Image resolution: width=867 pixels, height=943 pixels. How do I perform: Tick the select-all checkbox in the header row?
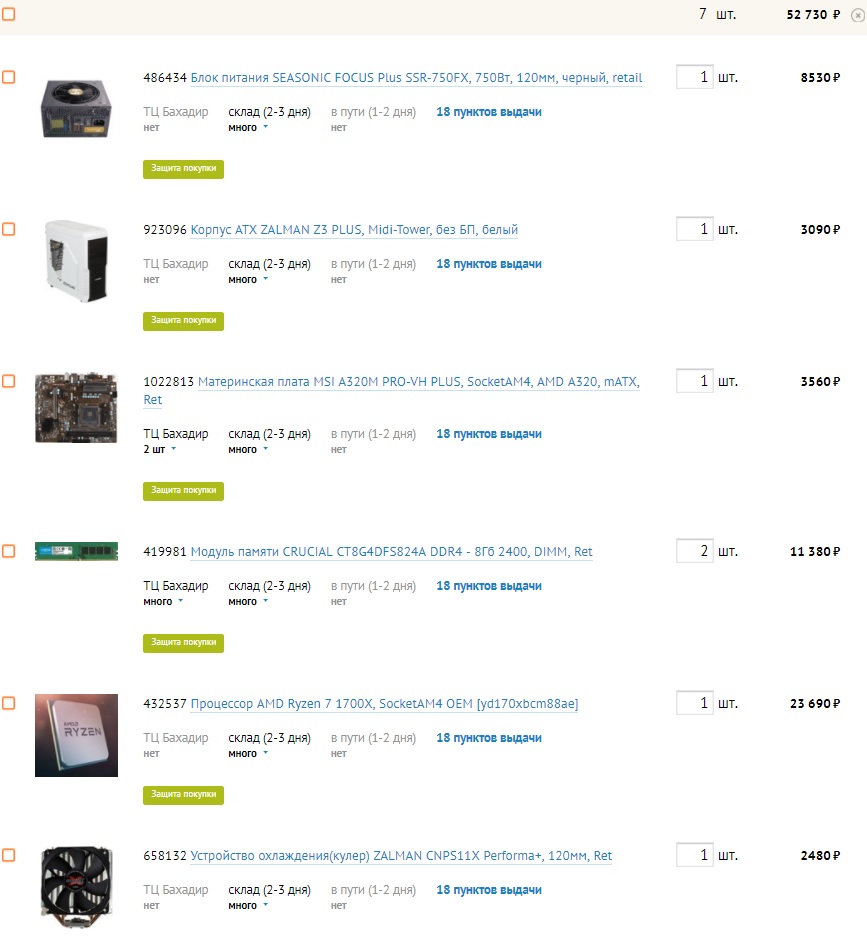pyautogui.click(x=8, y=13)
